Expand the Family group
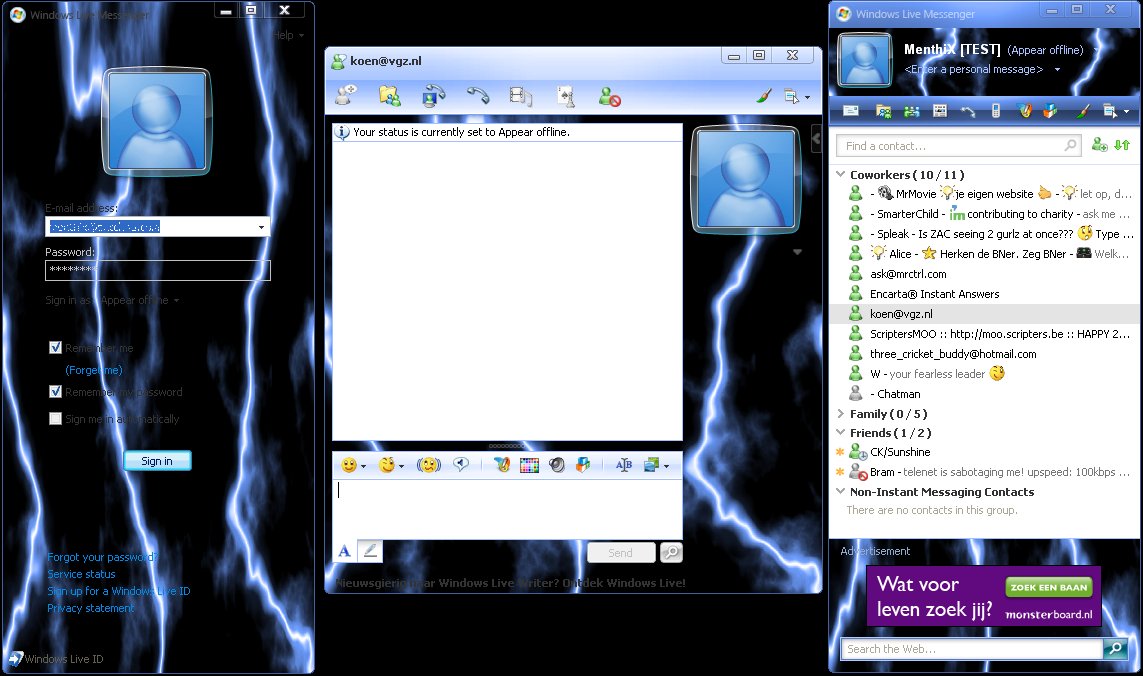This screenshot has width=1143, height=676. 840,413
